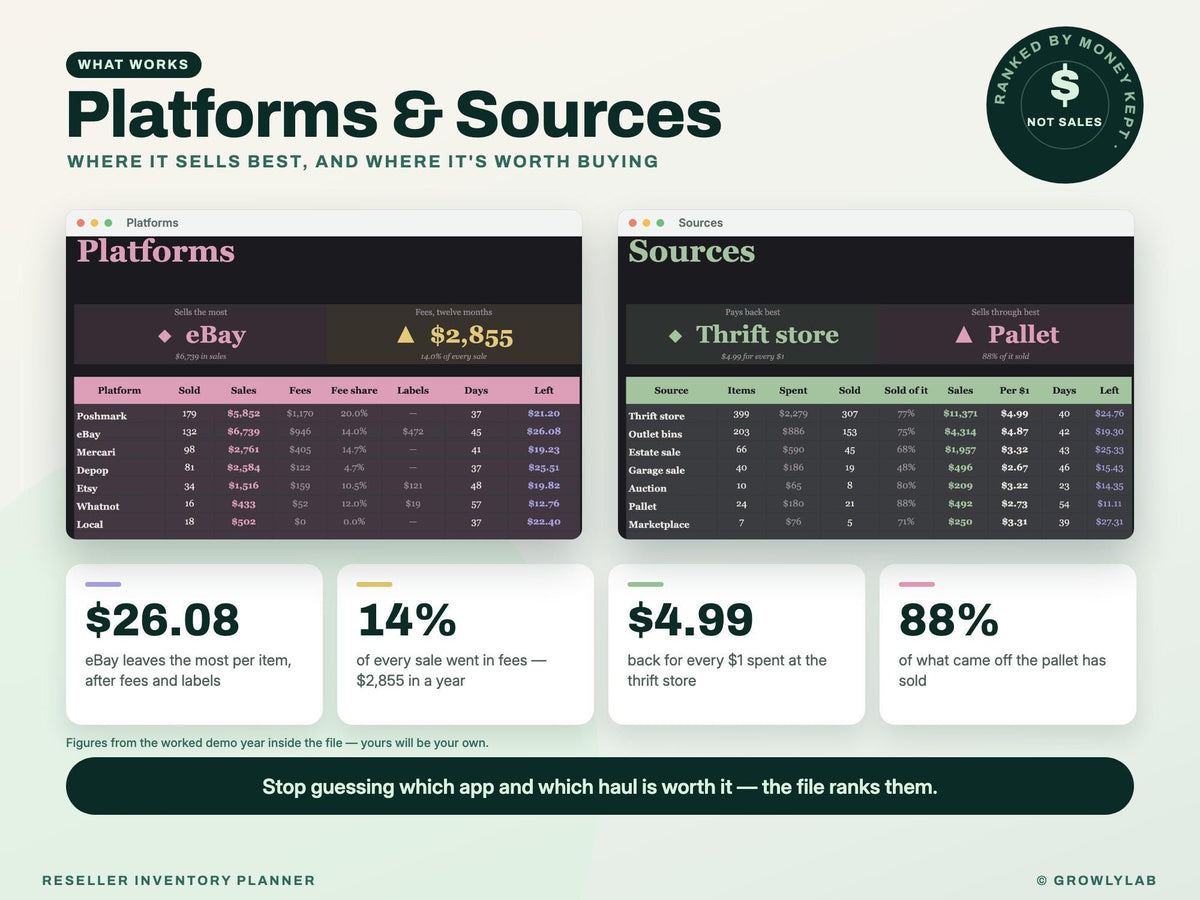1200x900 pixels.
Task: Click the $27.31 Marketplace left cell
Action: click(x=1109, y=521)
